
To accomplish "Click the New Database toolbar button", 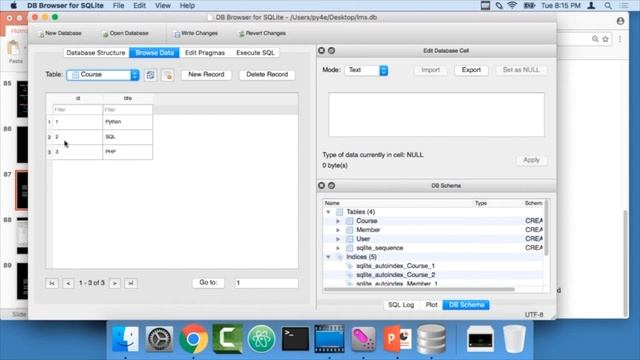I will click(x=60, y=33).
